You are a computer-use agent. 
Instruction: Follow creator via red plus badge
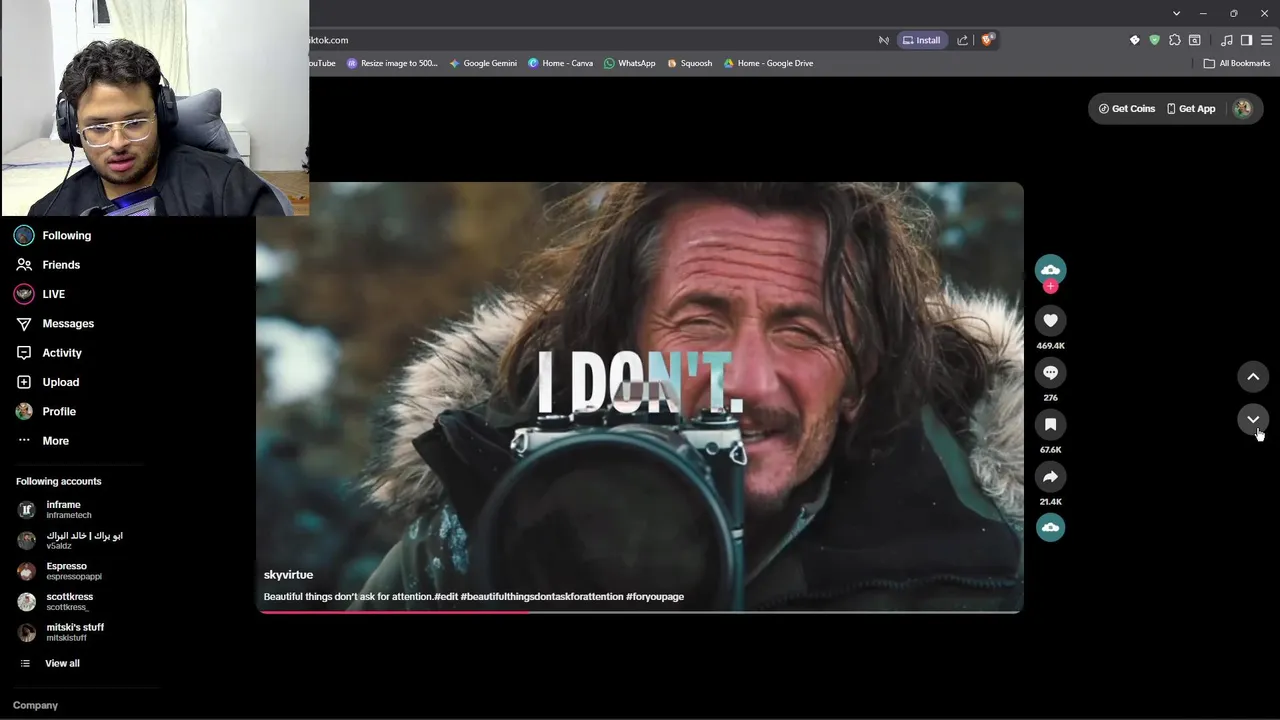[x=1050, y=287]
